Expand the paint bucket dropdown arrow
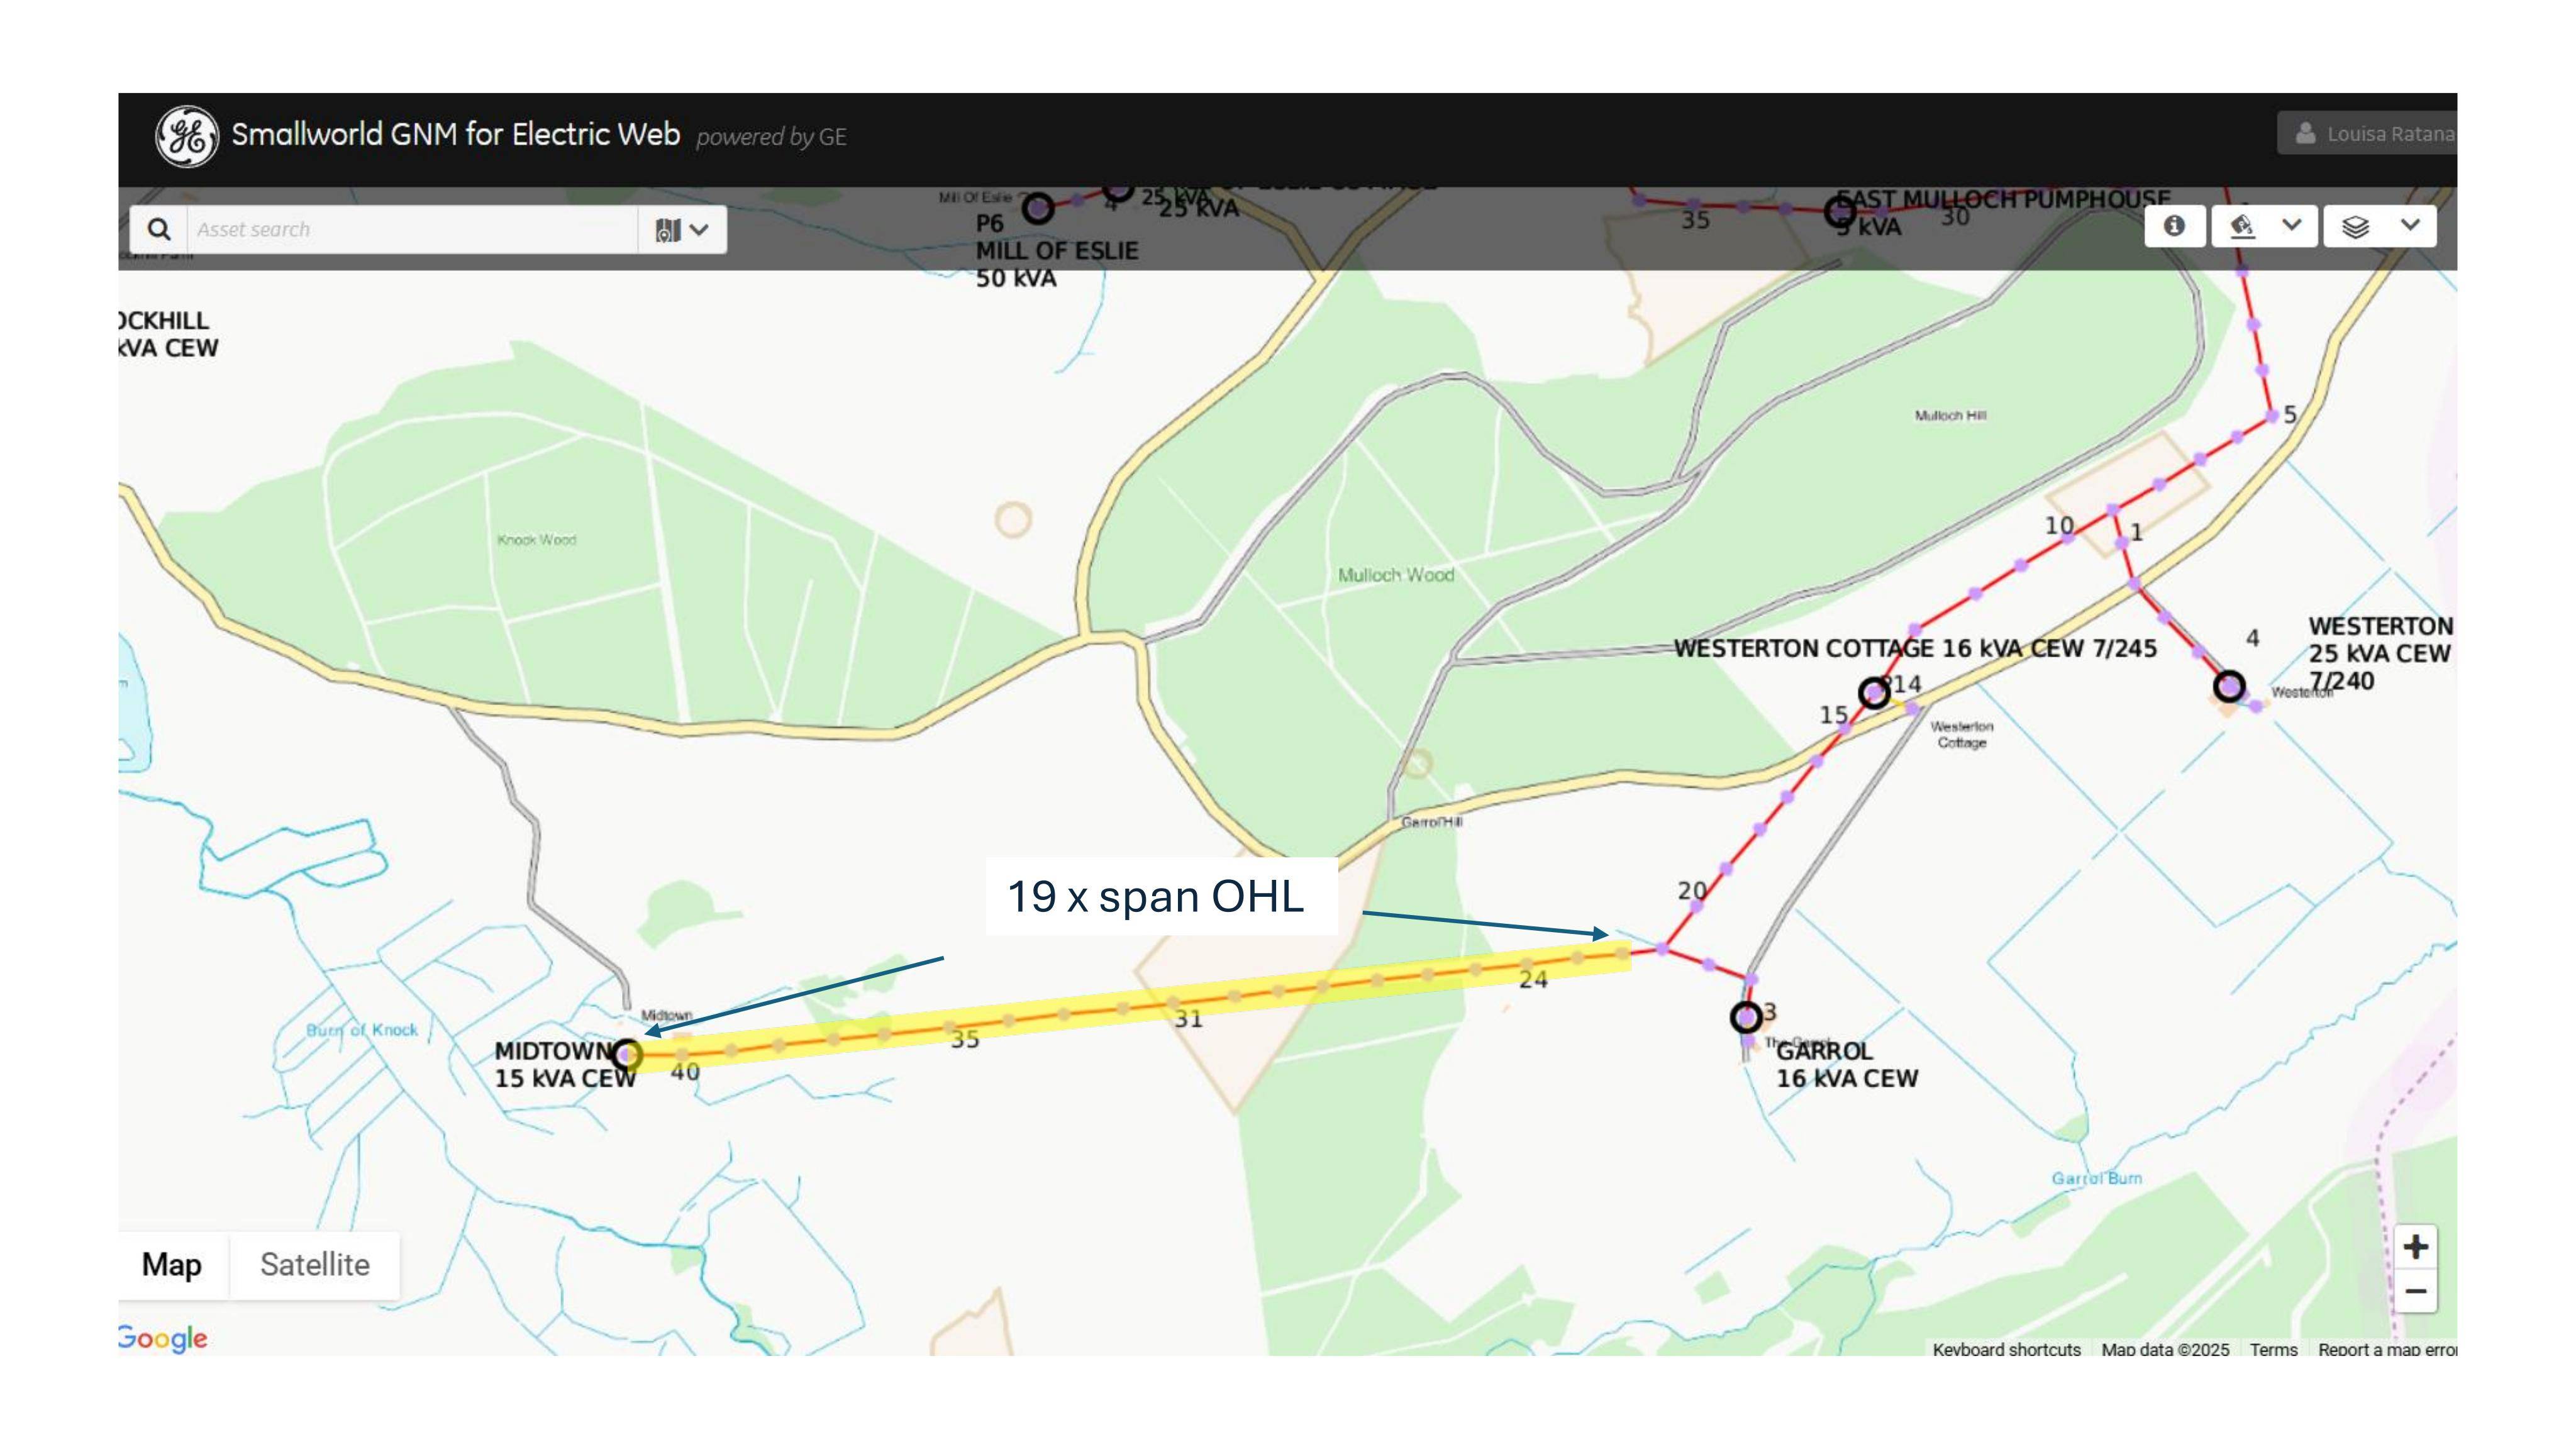Viewport: 2576px width, 1449px height. (2292, 225)
